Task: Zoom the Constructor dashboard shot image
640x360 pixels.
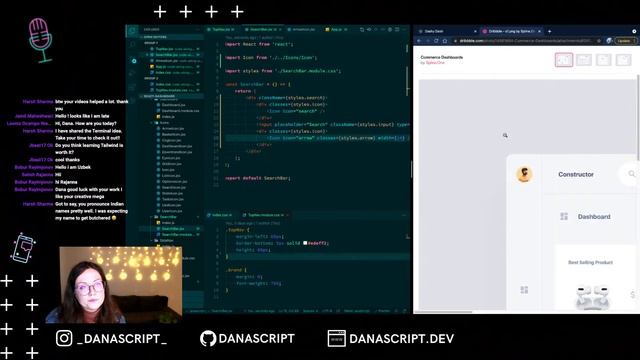Action: [529, 195]
